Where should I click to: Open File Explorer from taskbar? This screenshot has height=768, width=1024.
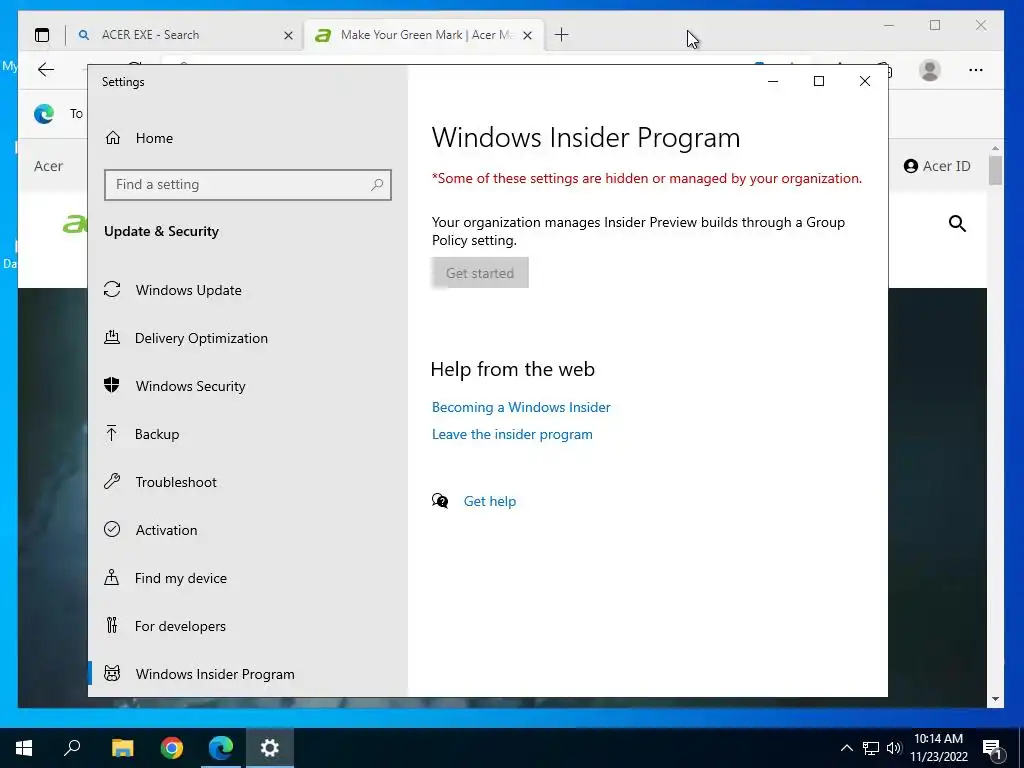tap(122, 748)
